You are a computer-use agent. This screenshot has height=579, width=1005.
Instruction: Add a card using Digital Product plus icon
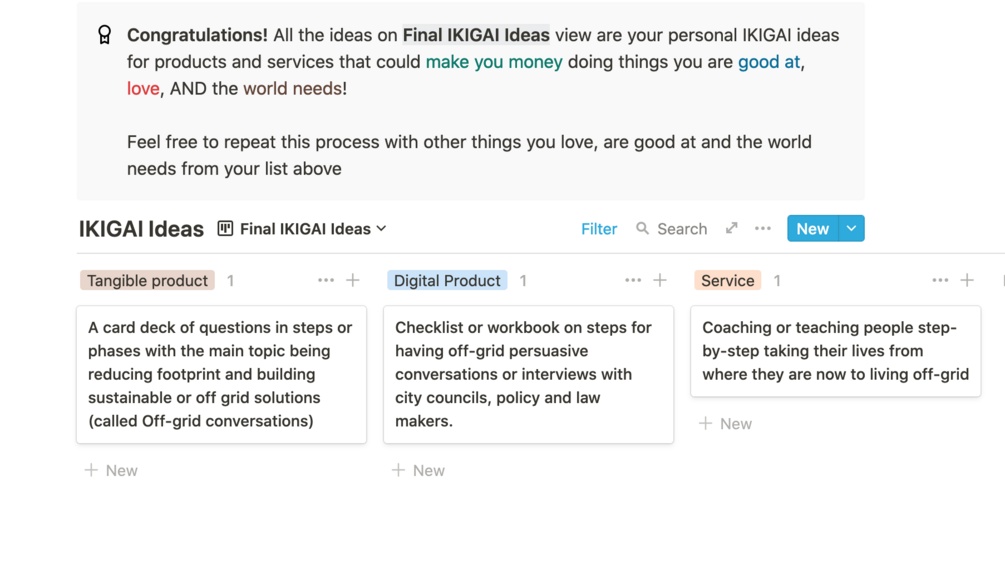[660, 281]
